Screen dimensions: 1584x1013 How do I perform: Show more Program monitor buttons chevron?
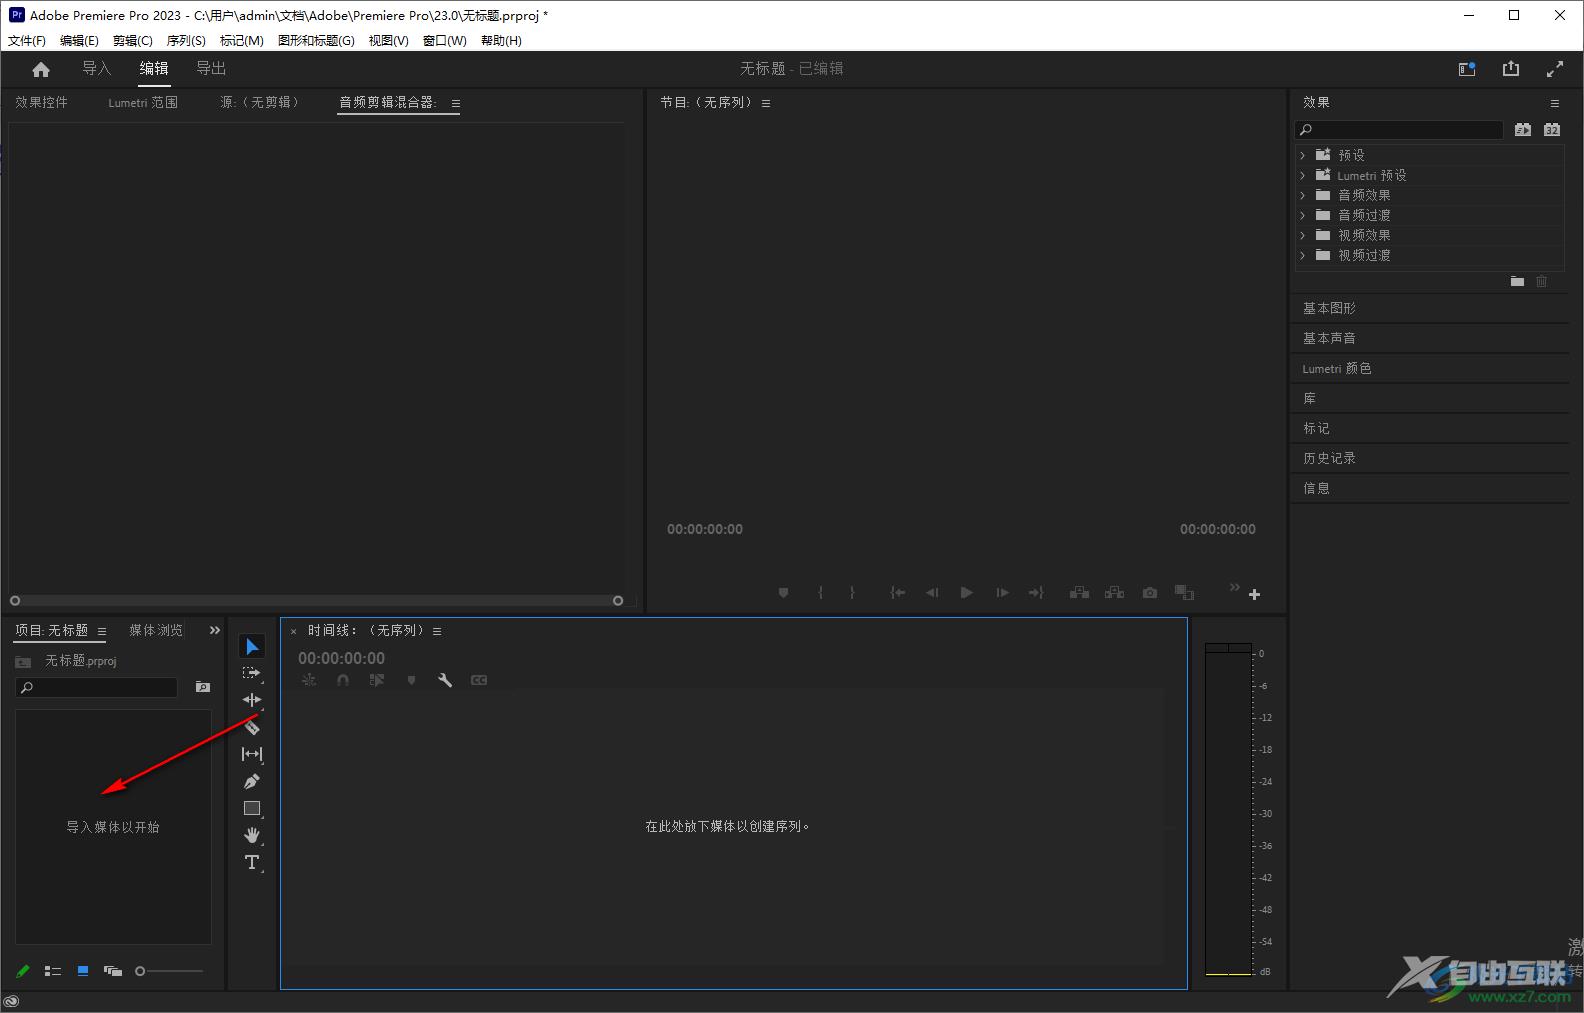click(x=1234, y=587)
